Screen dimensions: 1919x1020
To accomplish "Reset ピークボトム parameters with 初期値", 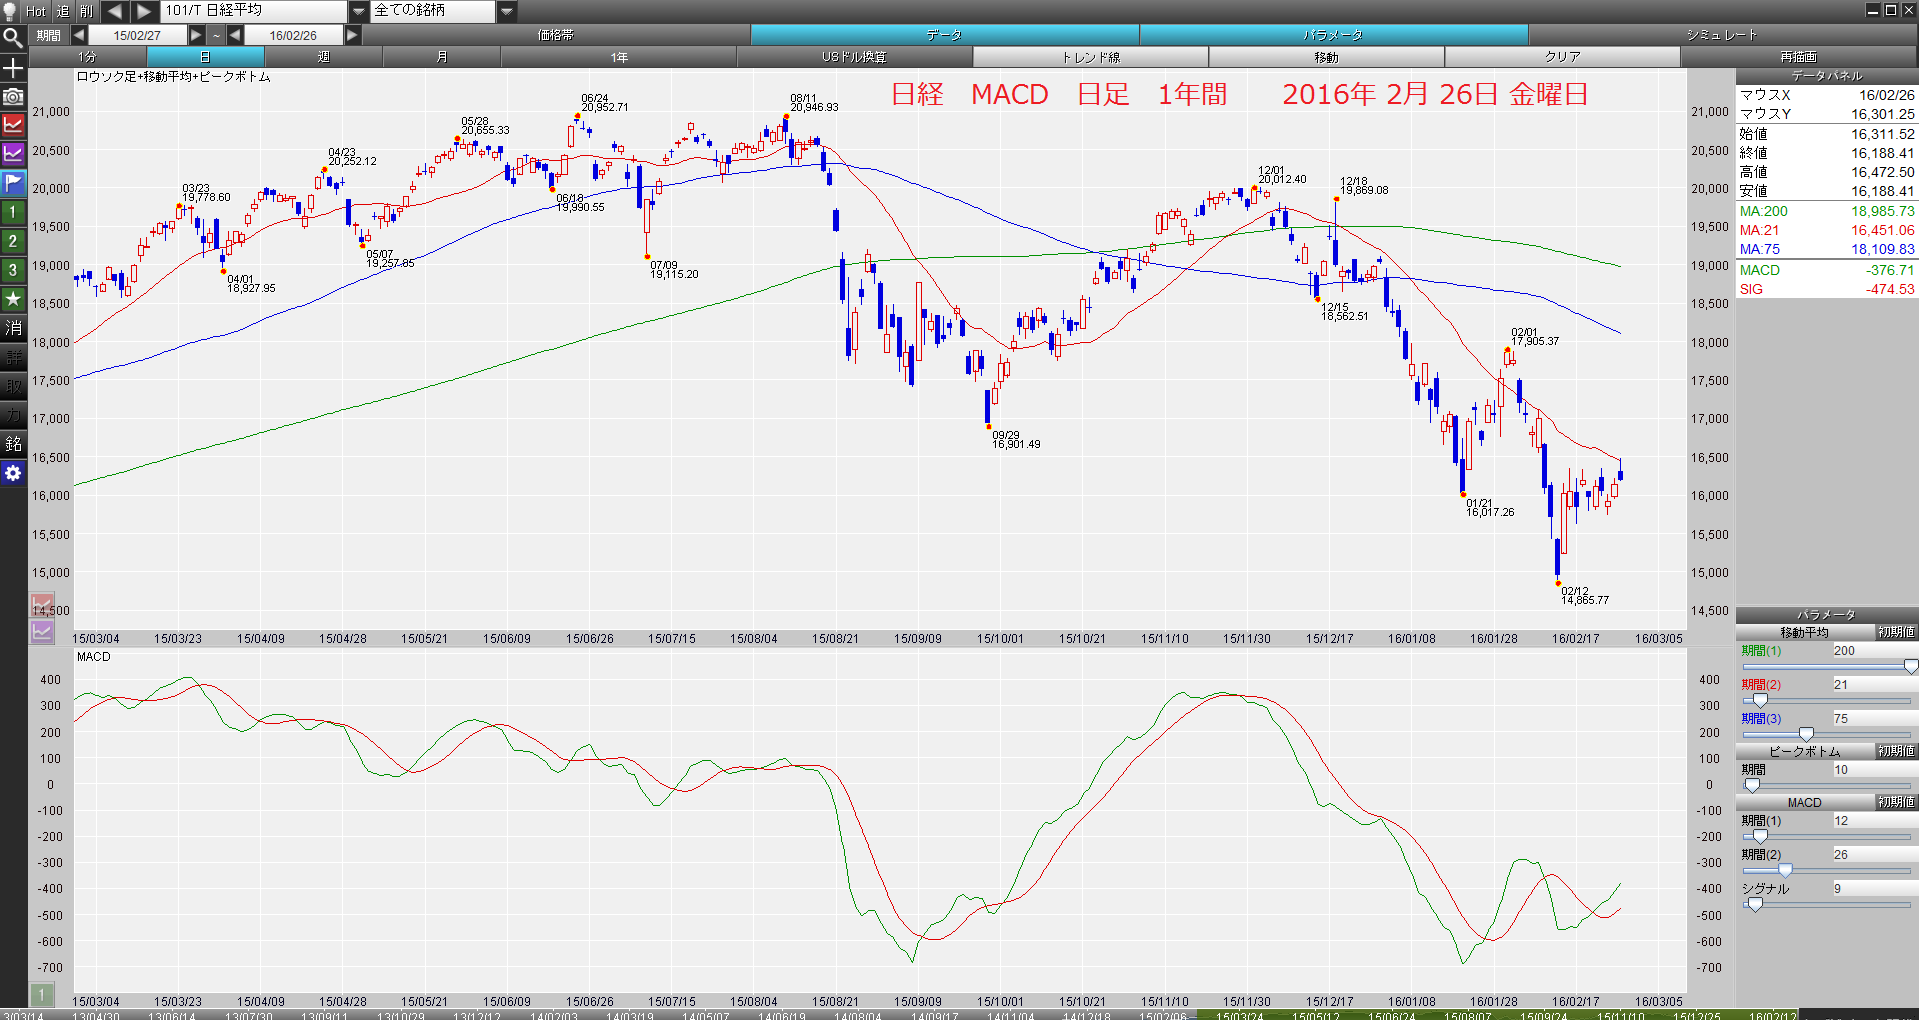I will coord(1896,751).
